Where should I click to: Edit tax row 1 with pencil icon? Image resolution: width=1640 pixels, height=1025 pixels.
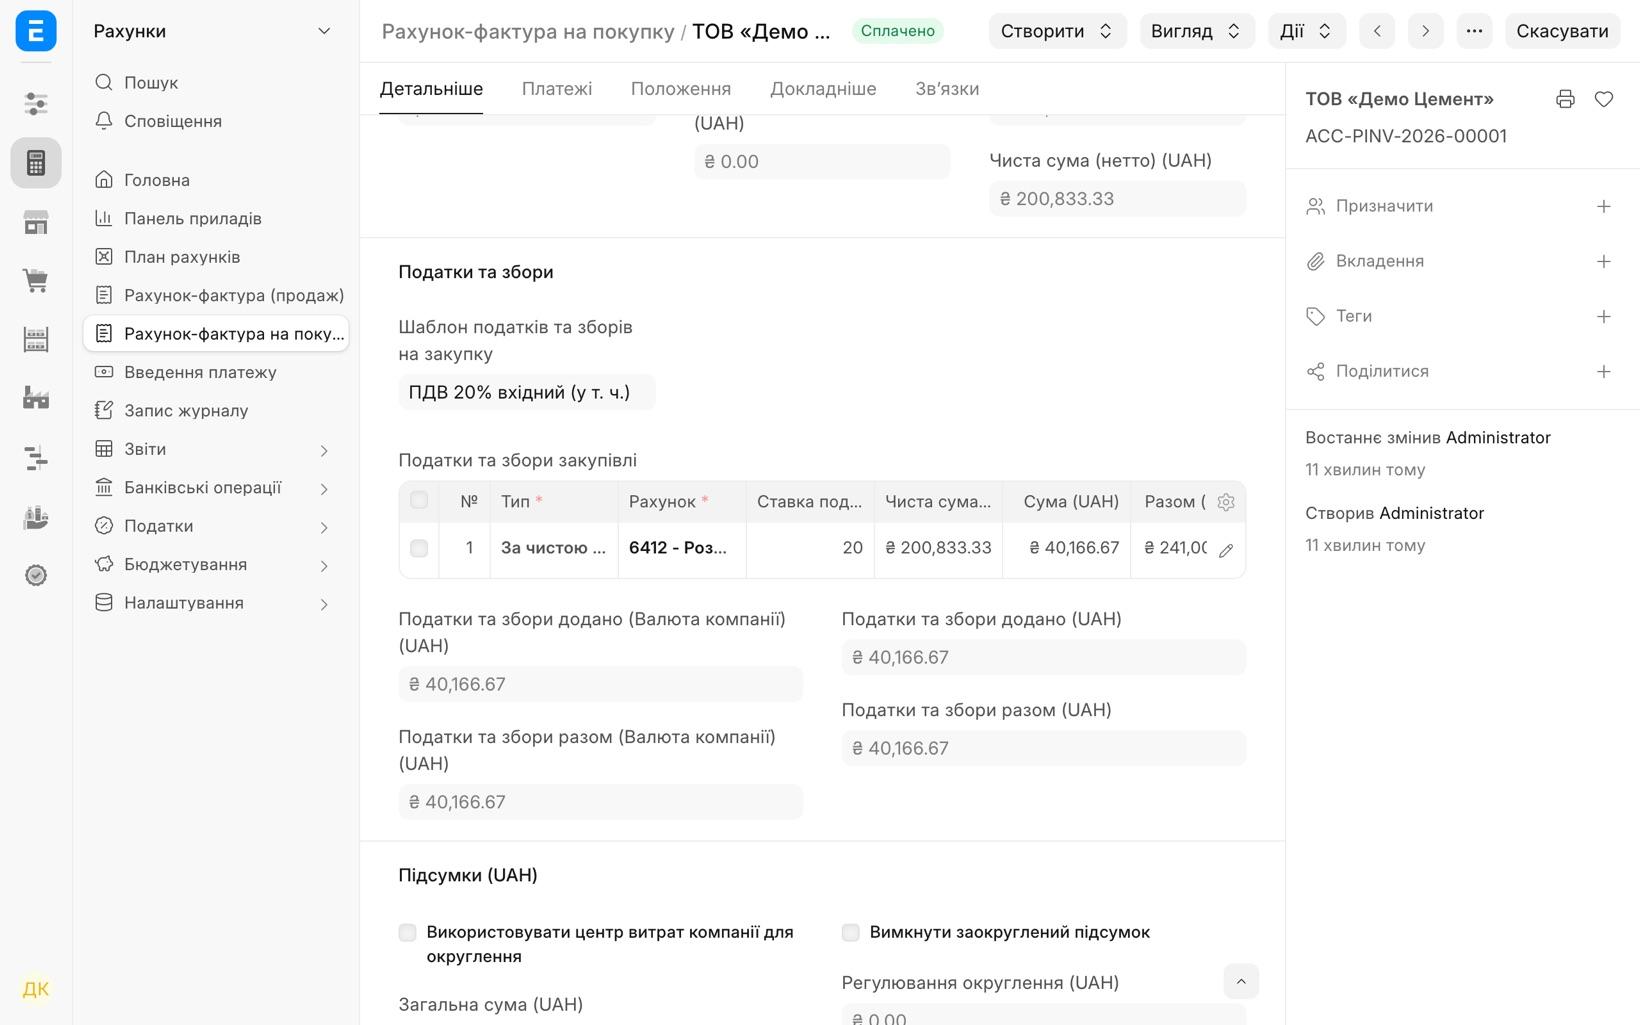pos(1226,549)
